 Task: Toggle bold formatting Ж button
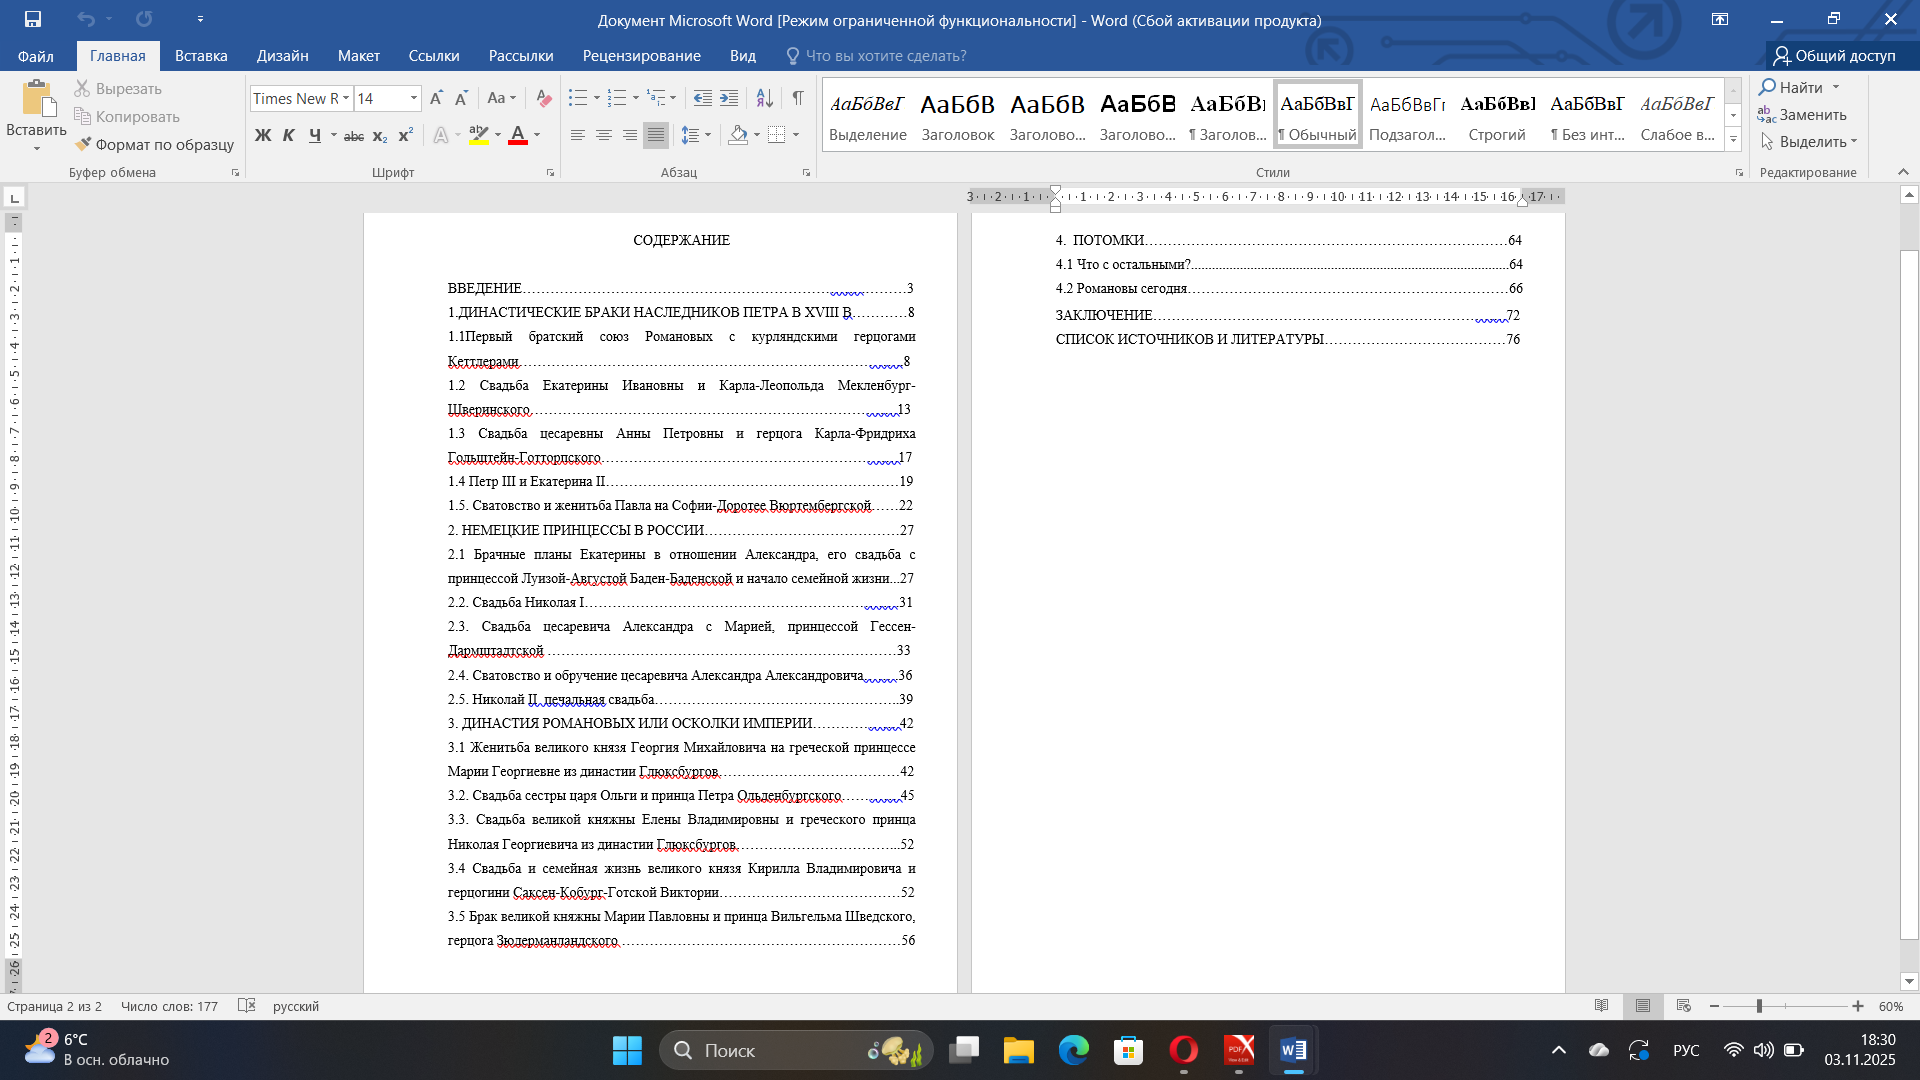(x=263, y=135)
